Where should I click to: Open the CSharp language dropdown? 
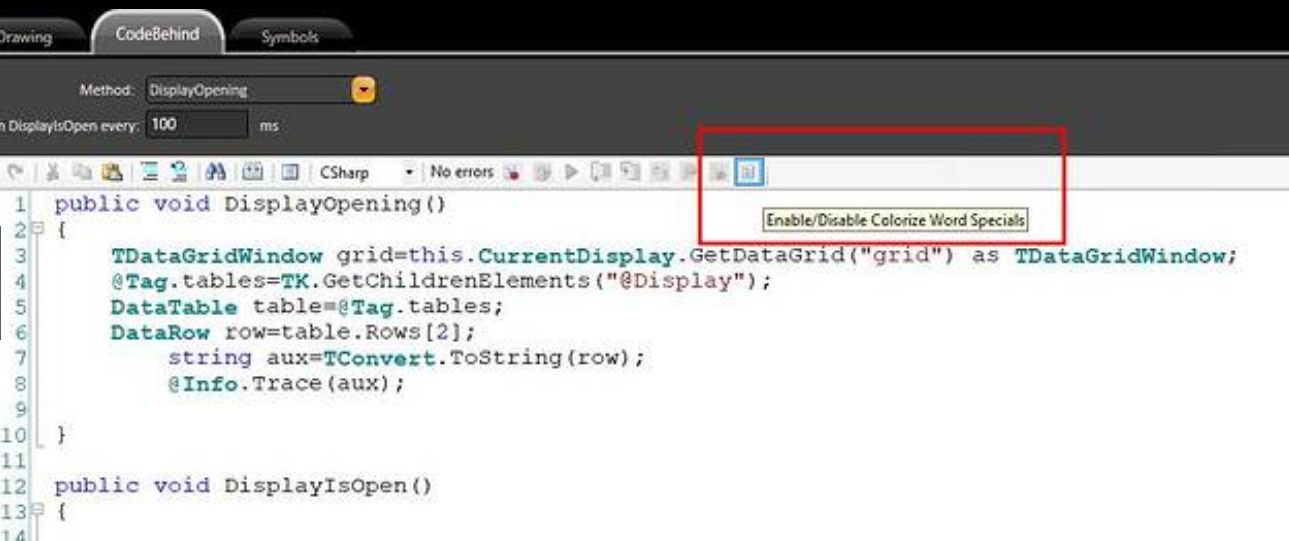pos(408,172)
